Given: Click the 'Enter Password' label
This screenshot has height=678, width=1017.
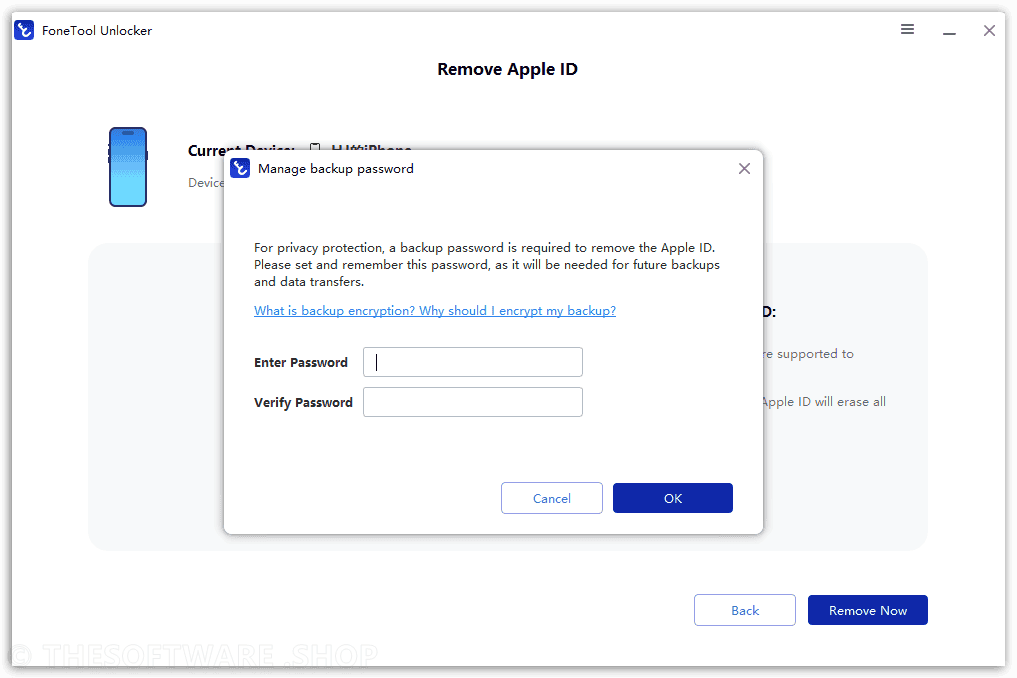Looking at the screenshot, I should pyautogui.click(x=301, y=363).
